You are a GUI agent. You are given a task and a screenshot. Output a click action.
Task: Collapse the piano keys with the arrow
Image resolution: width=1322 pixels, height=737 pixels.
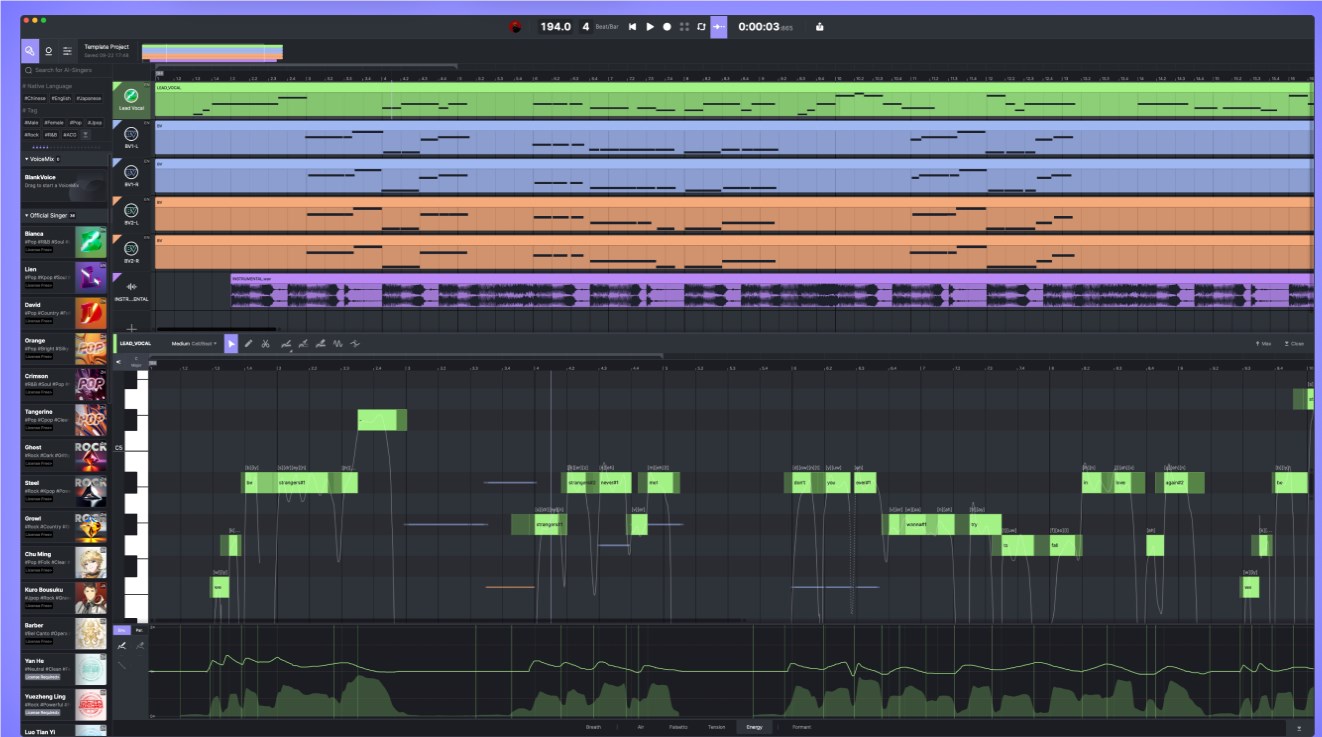pos(119,362)
